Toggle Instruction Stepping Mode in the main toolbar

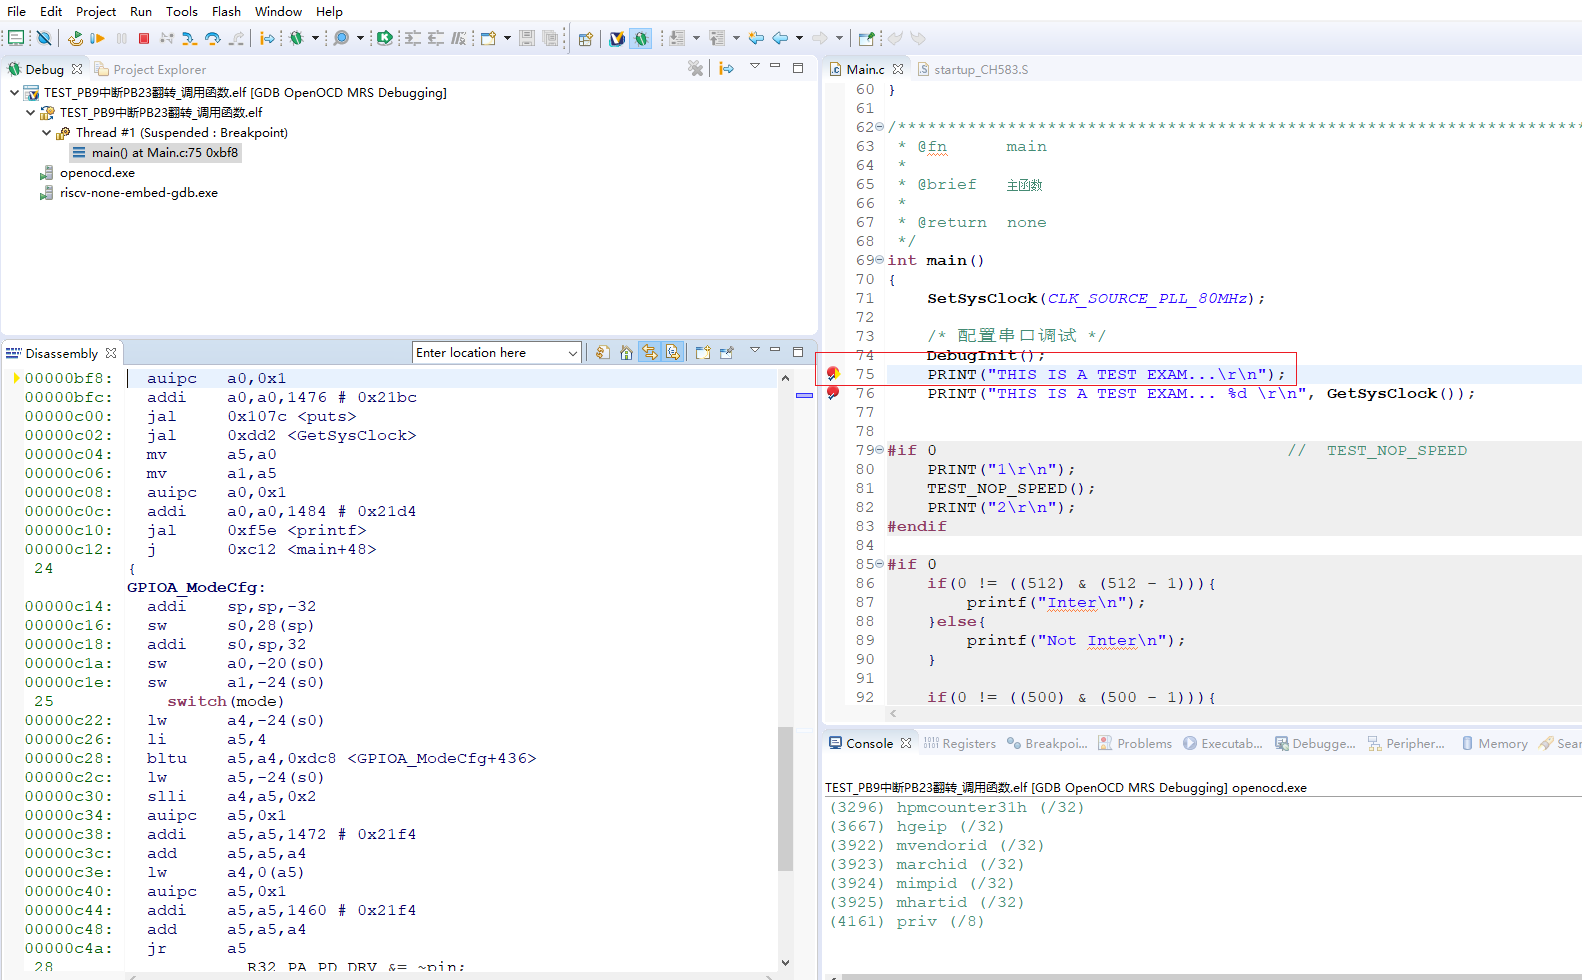pyautogui.click(x=267, y=38)
